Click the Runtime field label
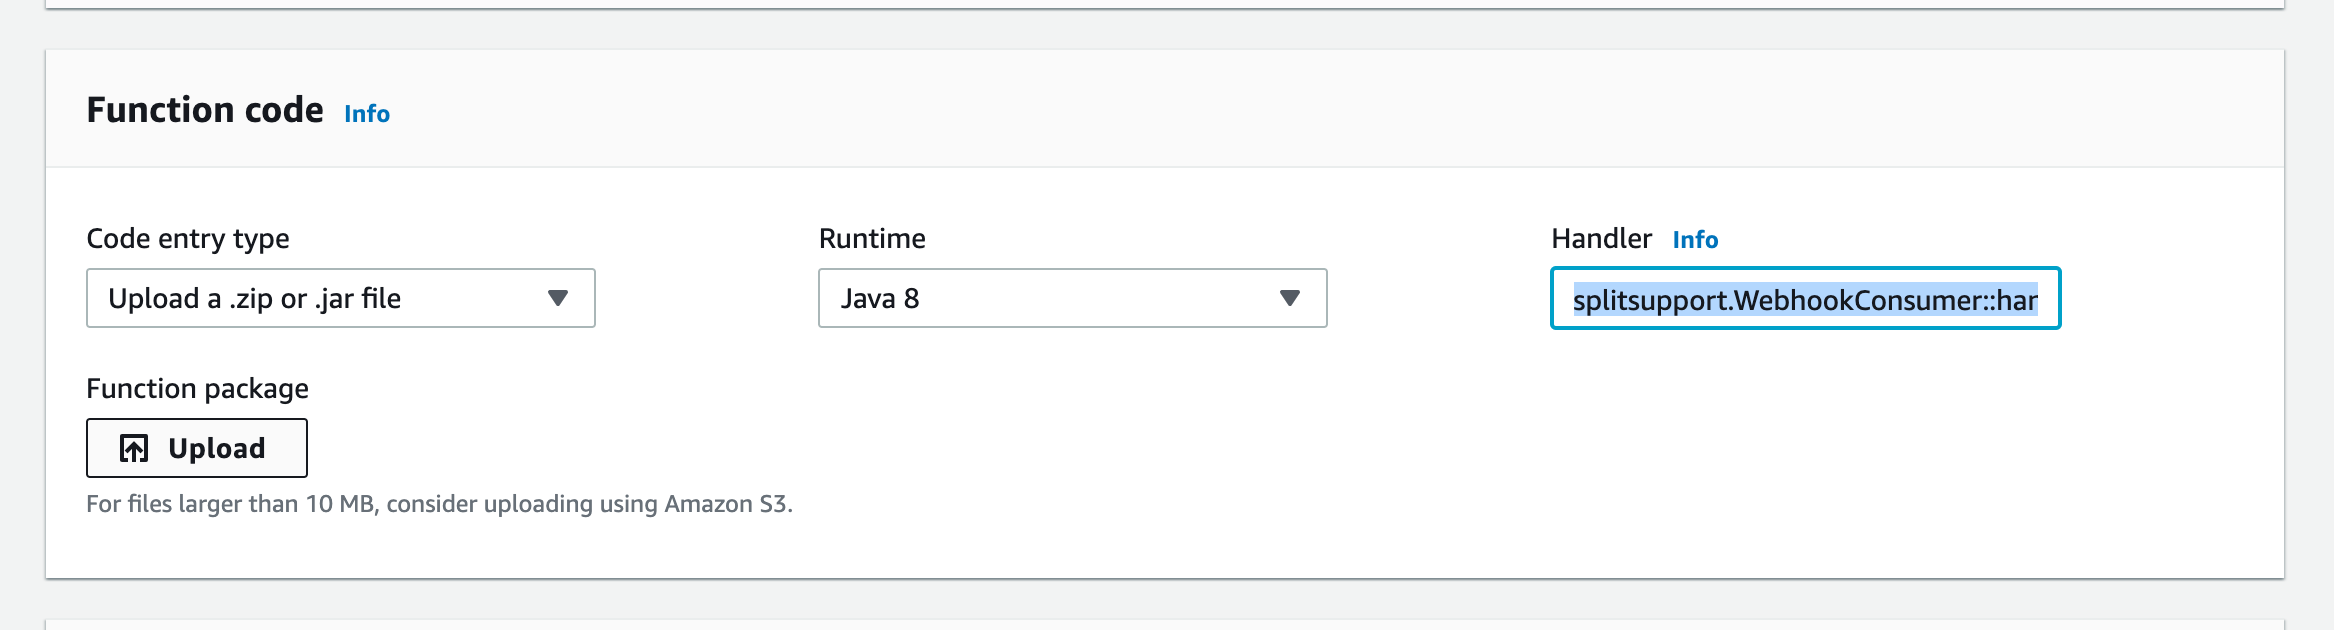The height and width of the screenshot is (630, 2334). 872,239
